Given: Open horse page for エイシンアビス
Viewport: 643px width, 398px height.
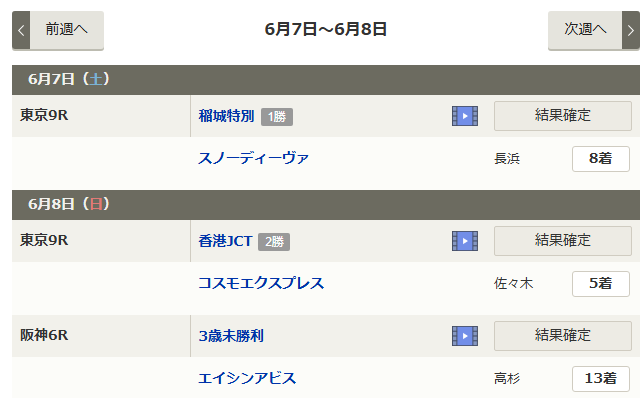Looking at the screenshot, I should (x=247, y=378).
